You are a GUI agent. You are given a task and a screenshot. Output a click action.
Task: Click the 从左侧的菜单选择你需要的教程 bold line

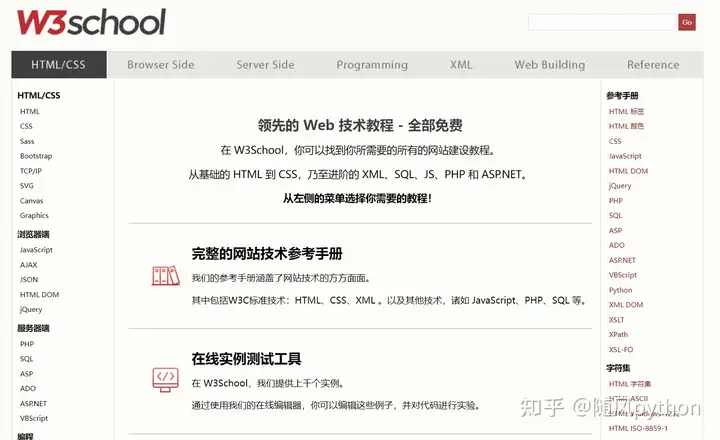pyautogui.click(x=357, y=198)
